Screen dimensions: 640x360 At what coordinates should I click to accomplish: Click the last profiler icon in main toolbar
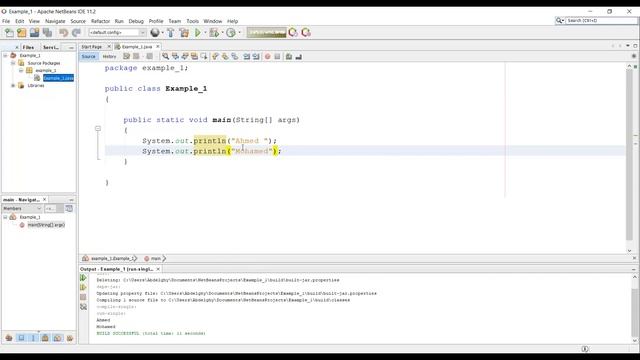(306, 33)
